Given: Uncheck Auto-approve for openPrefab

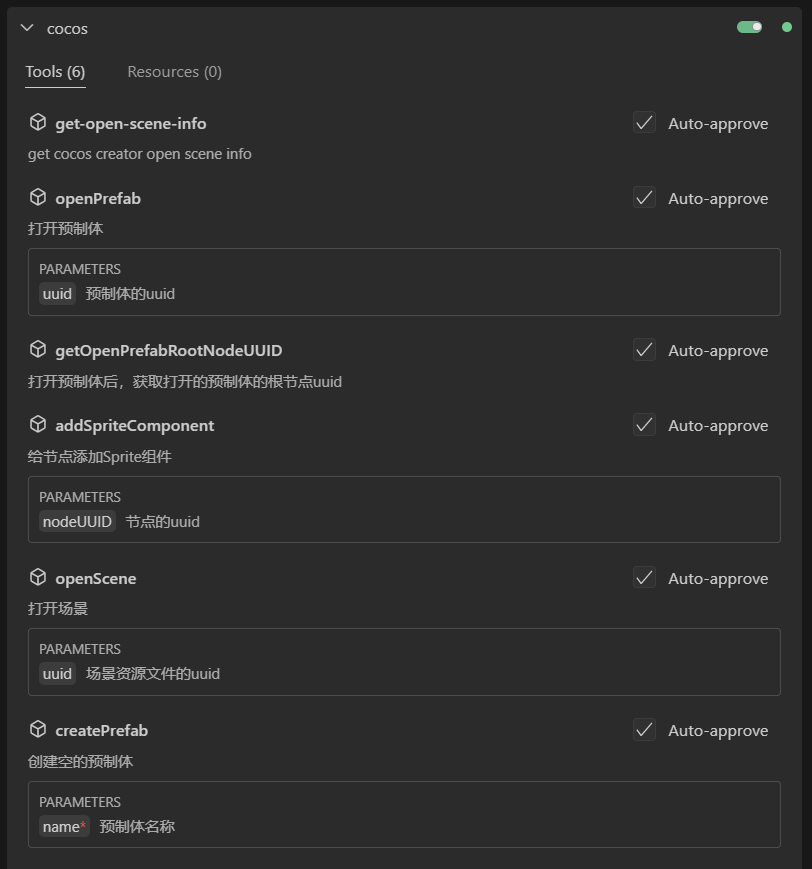Looking at the screenshot, I should [x=644, y=198].
